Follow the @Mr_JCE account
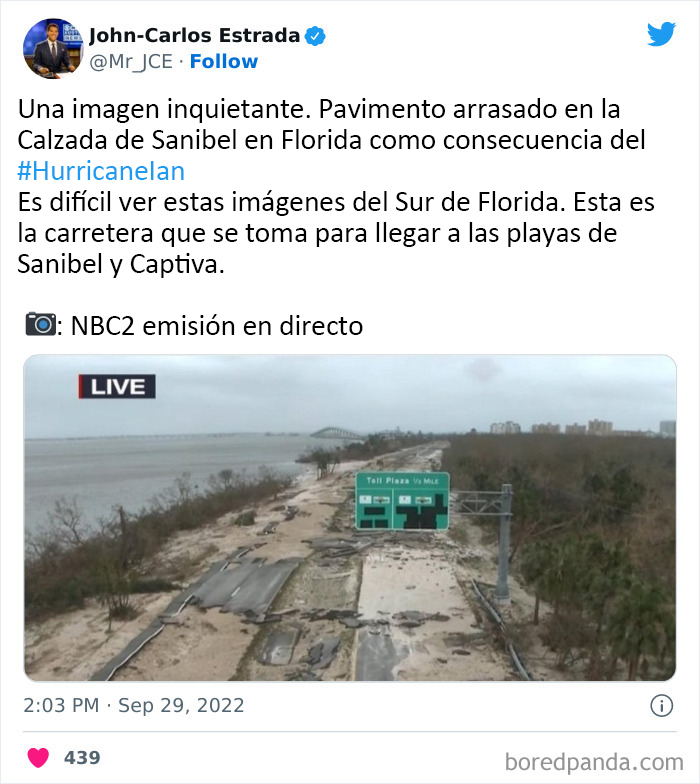Viewport: 700px width, 784px height. tap(224, 62)
